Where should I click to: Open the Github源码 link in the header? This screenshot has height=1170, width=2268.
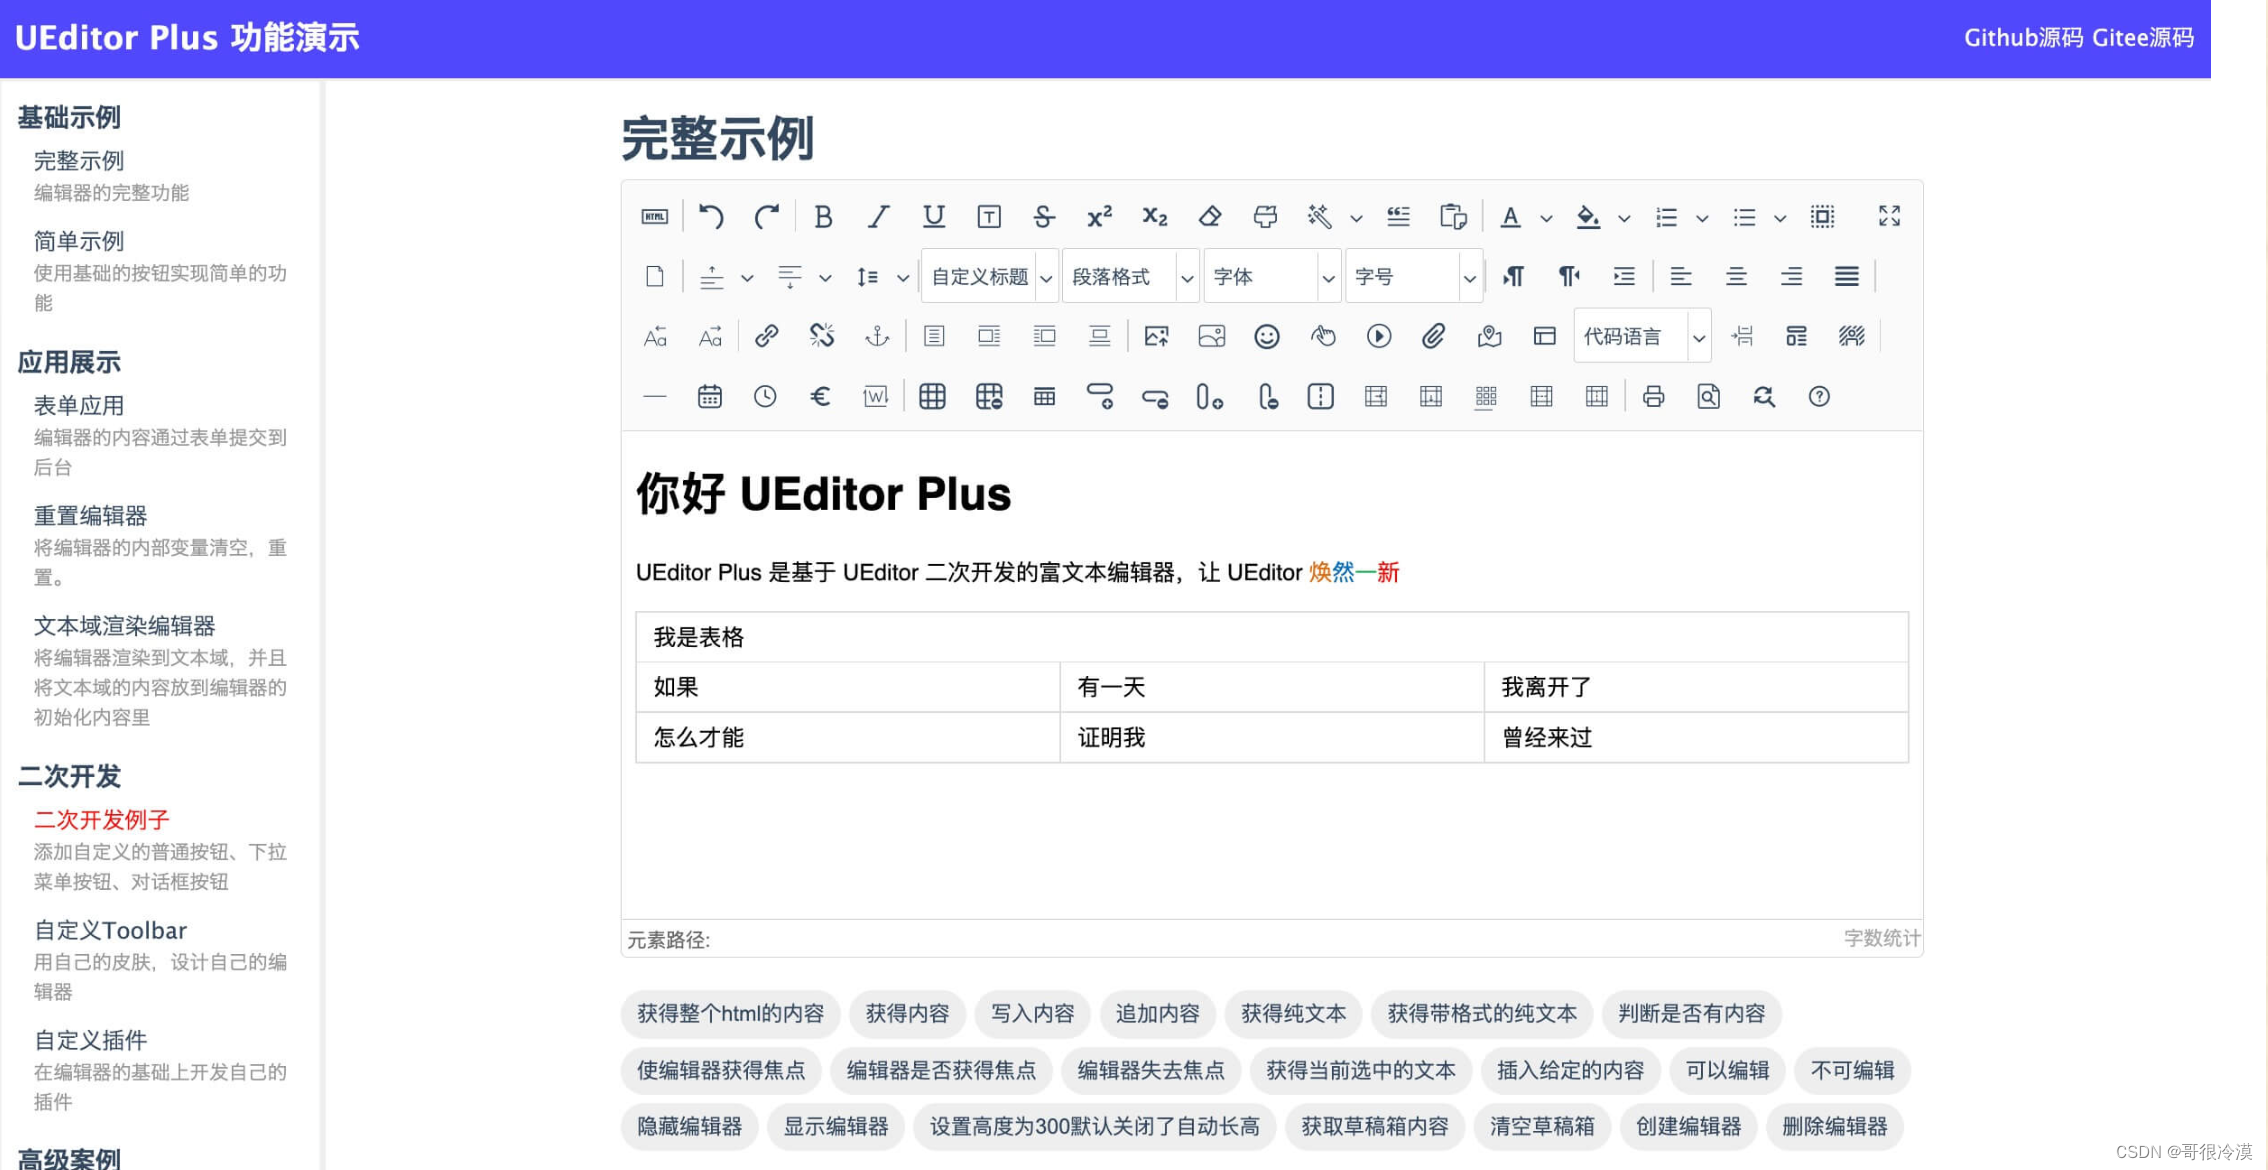(2024, 37)
